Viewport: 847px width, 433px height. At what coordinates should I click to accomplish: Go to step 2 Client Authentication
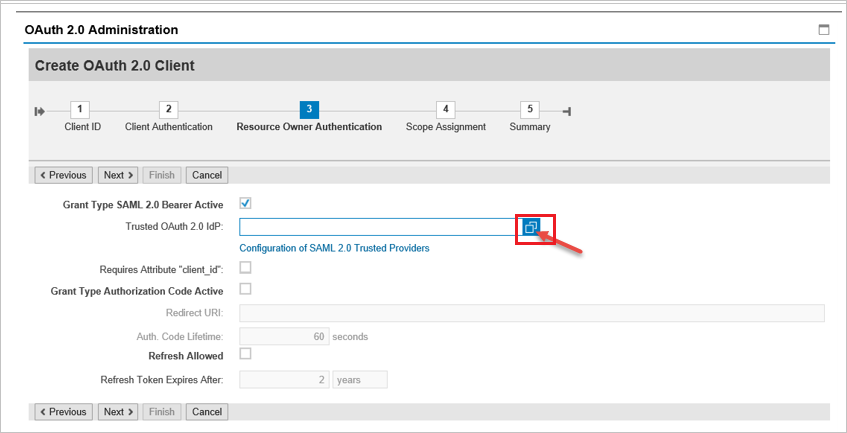coord(169,109)
